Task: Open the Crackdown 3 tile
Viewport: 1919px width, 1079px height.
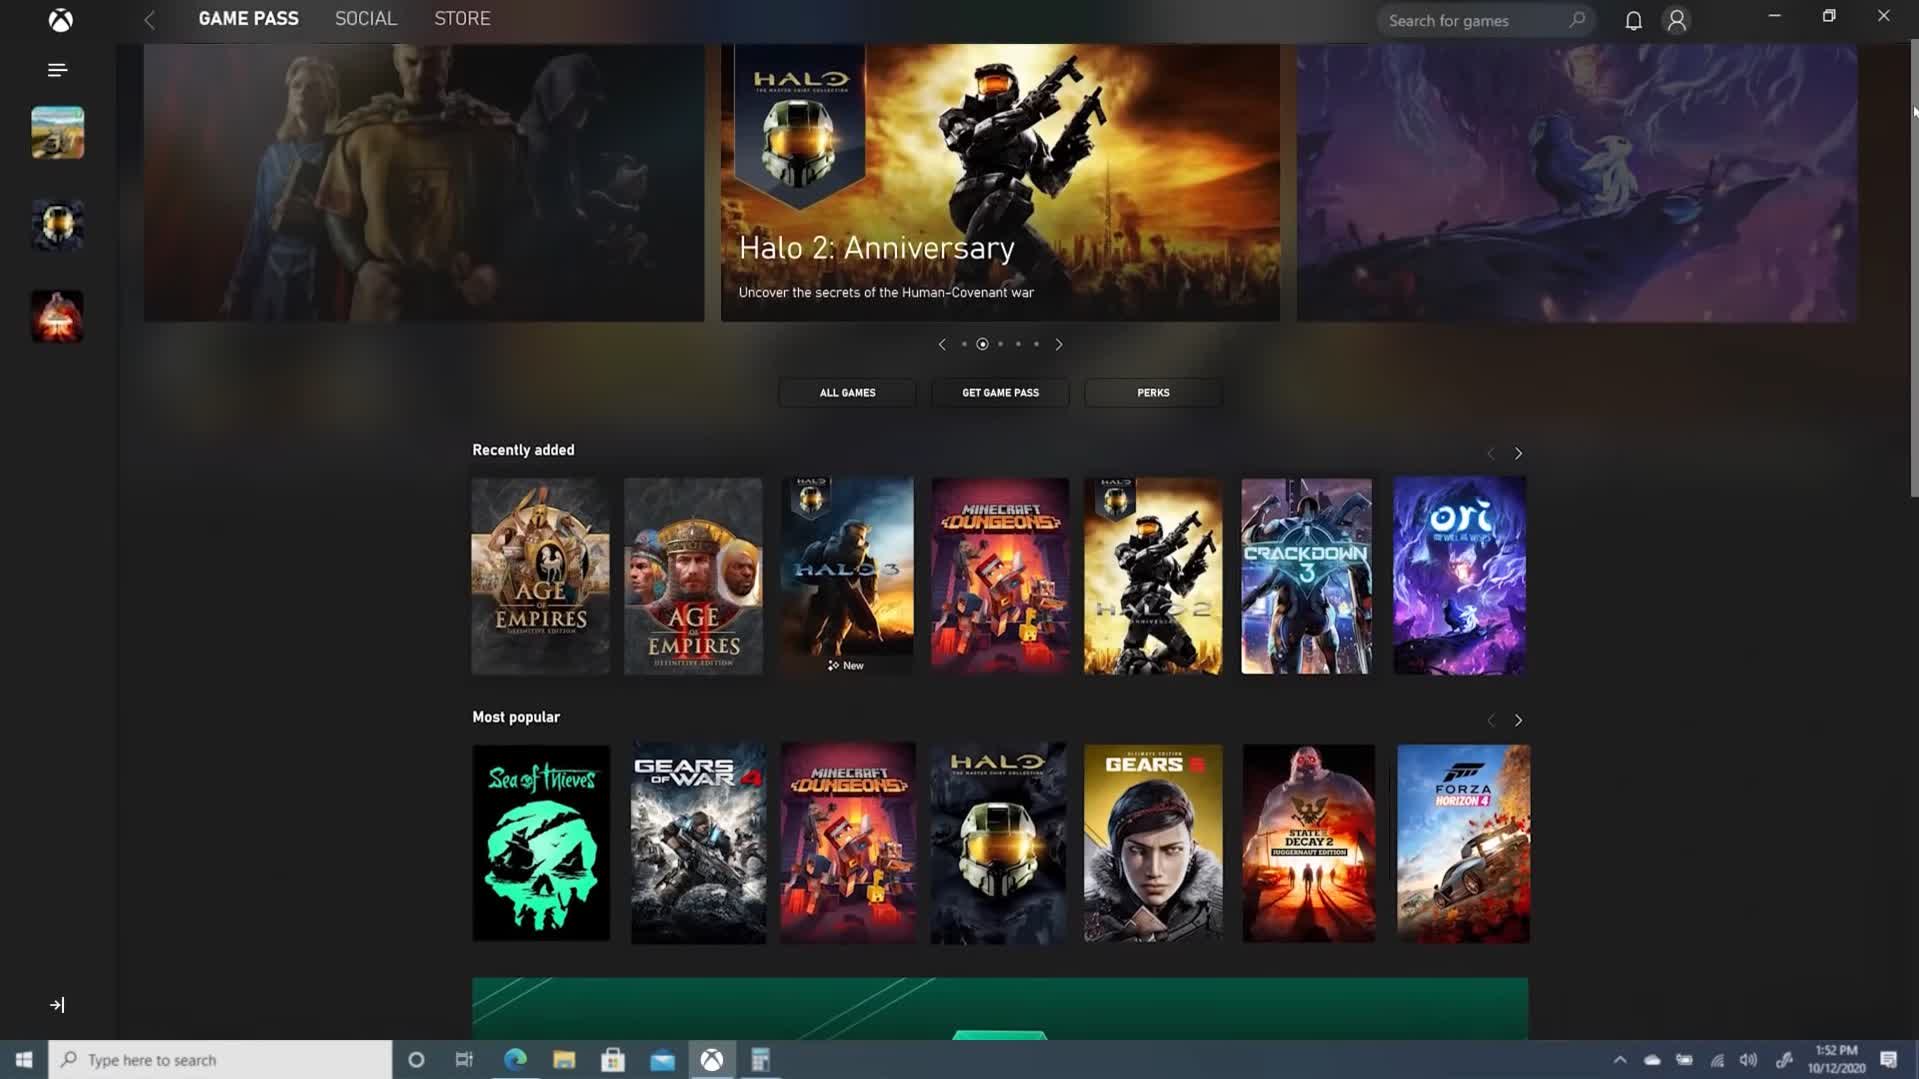Action: click(1306, 576)
